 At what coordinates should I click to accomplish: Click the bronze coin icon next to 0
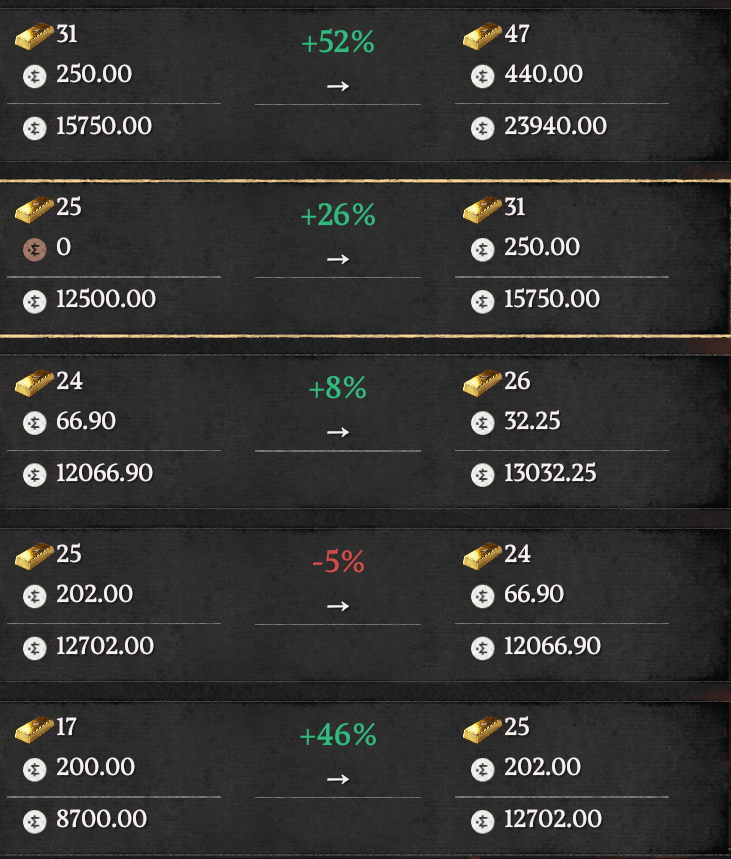click(x=35, y=248)
